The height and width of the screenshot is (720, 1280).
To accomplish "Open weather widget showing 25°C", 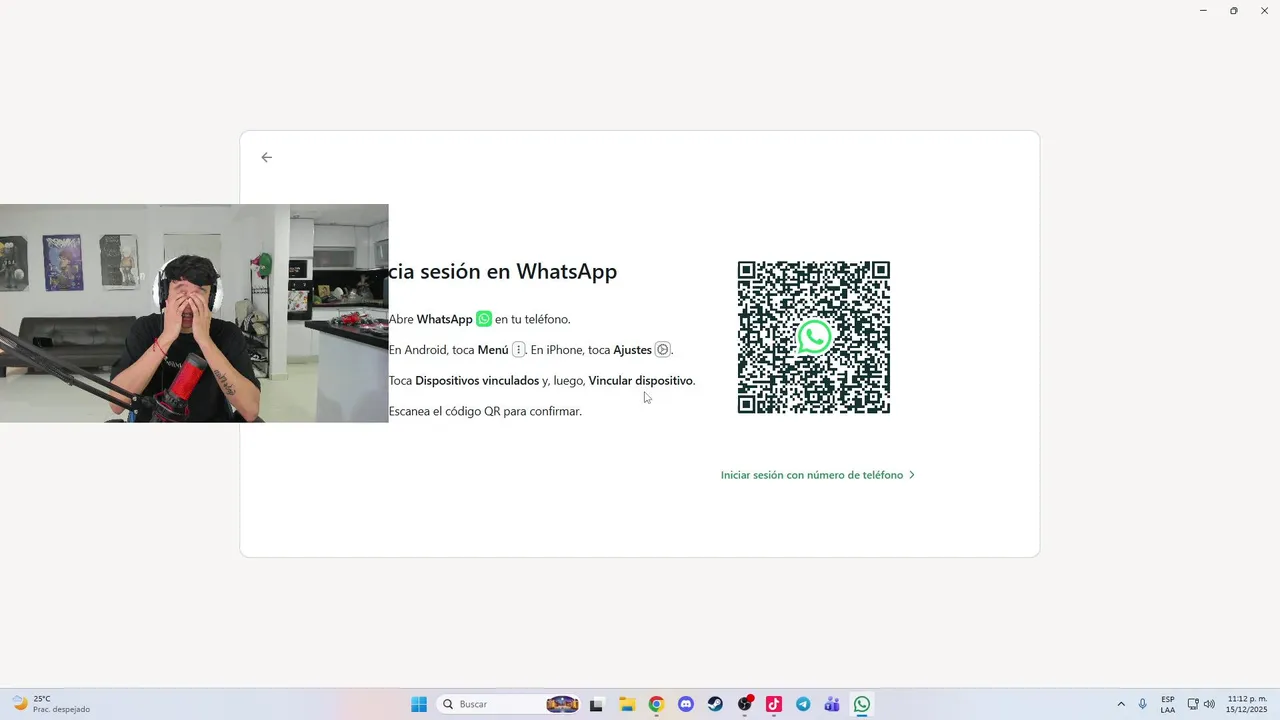I will point(50,704).
